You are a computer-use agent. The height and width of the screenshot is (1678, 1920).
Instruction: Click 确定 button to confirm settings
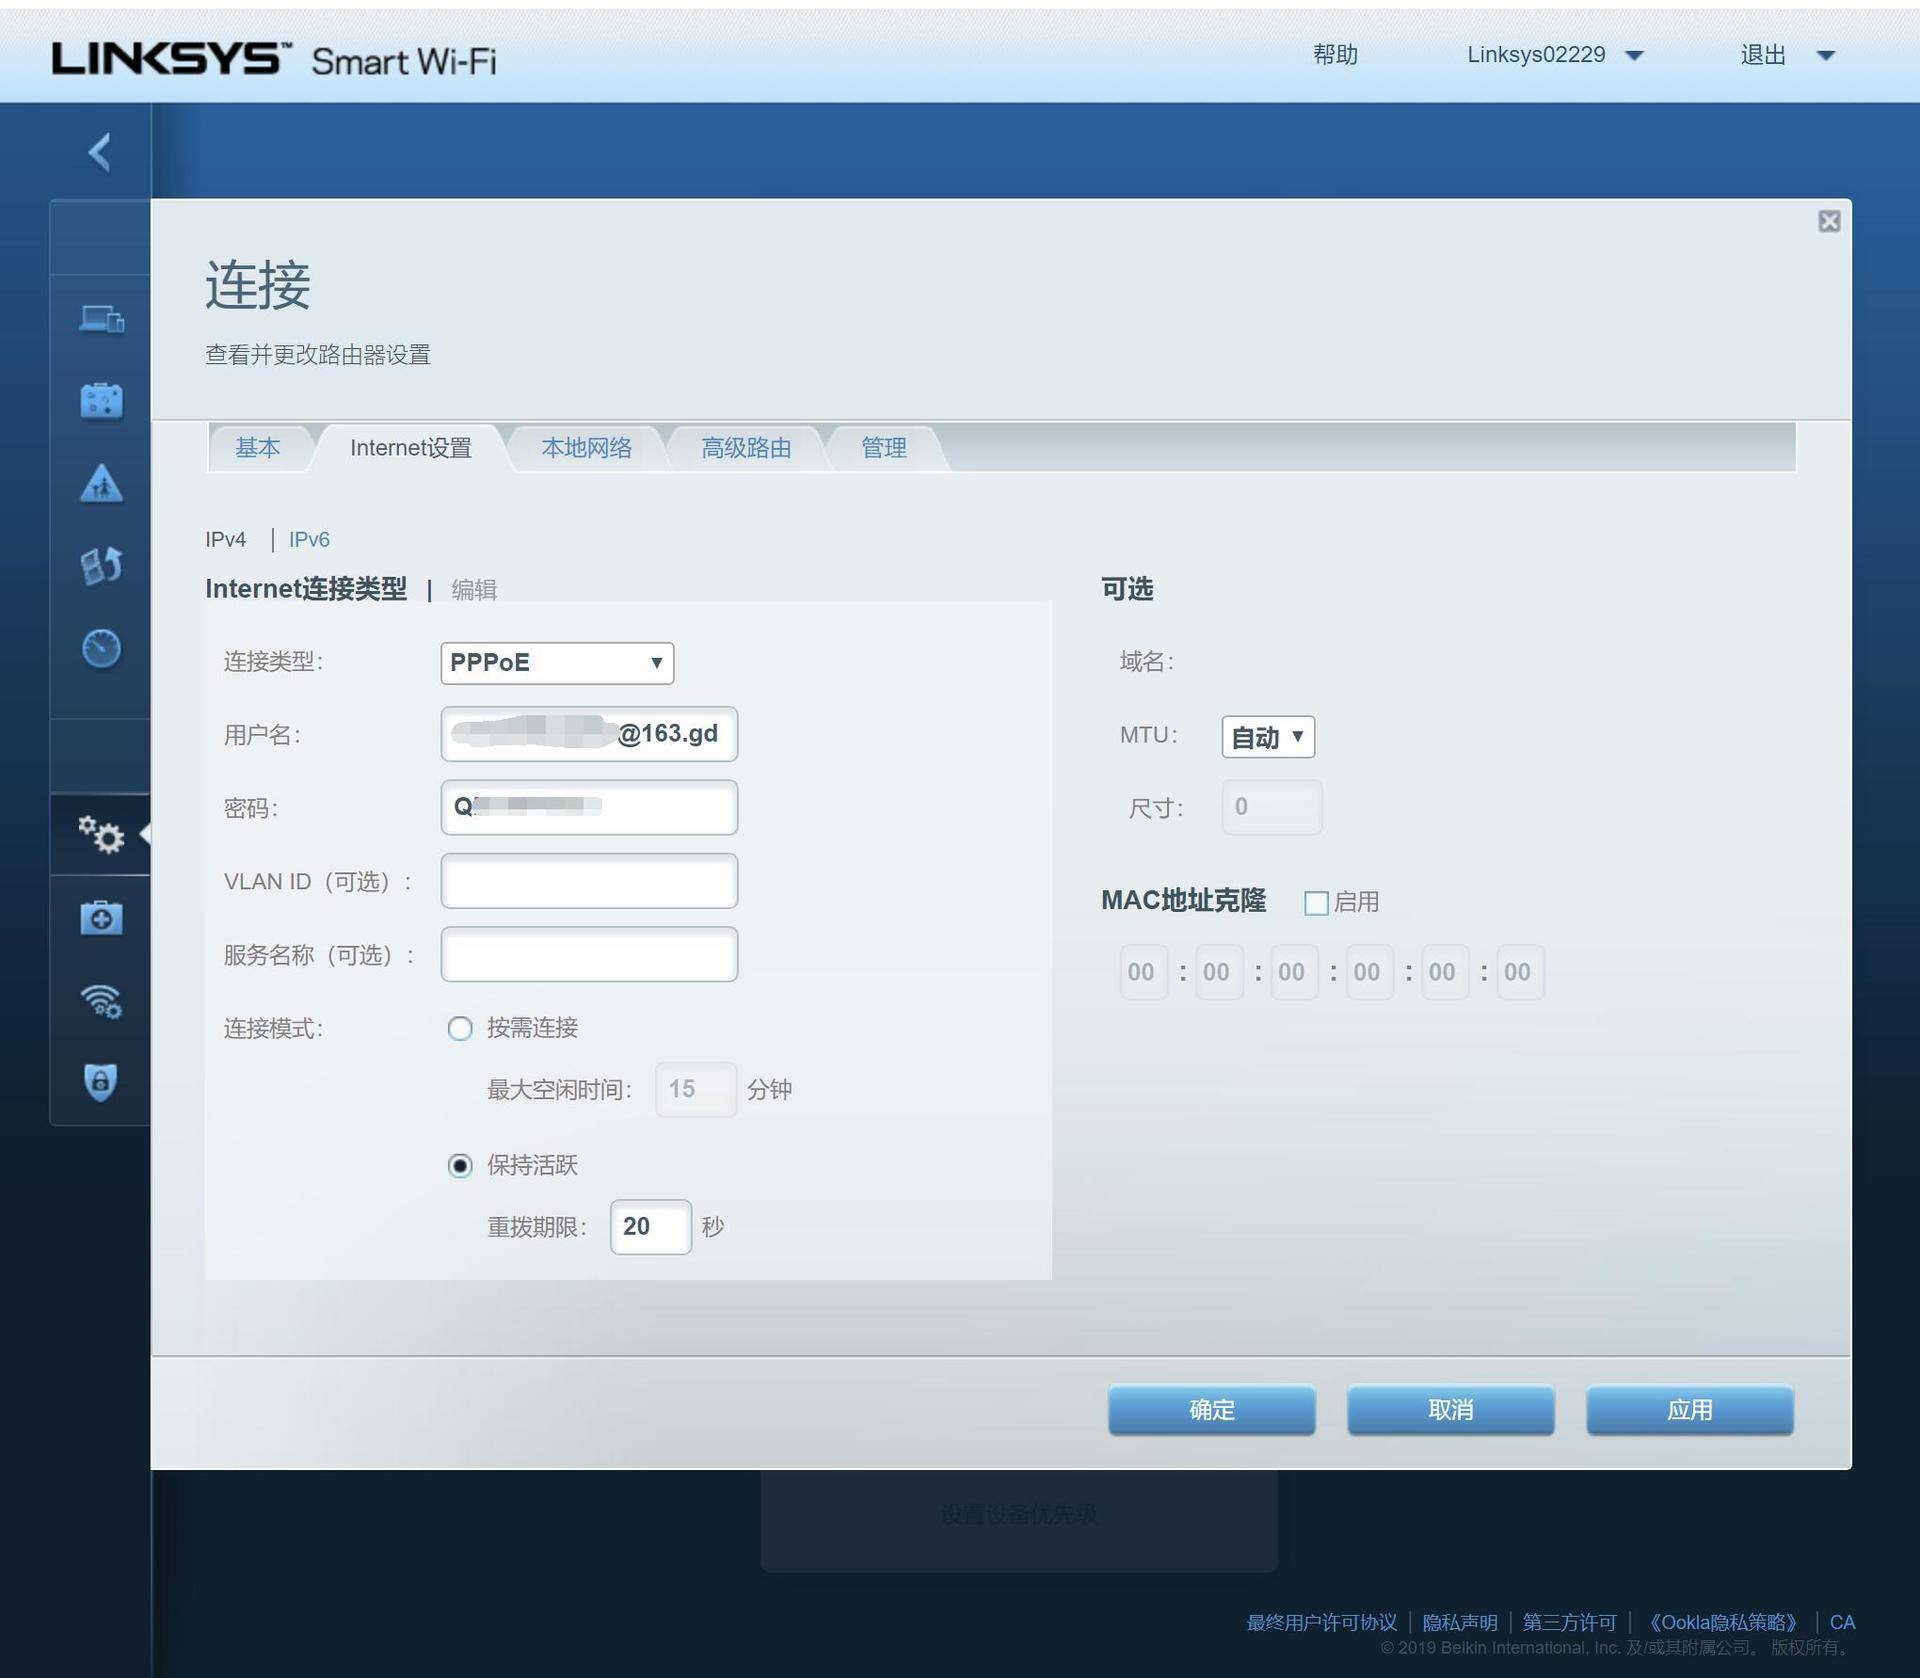1215,1409
